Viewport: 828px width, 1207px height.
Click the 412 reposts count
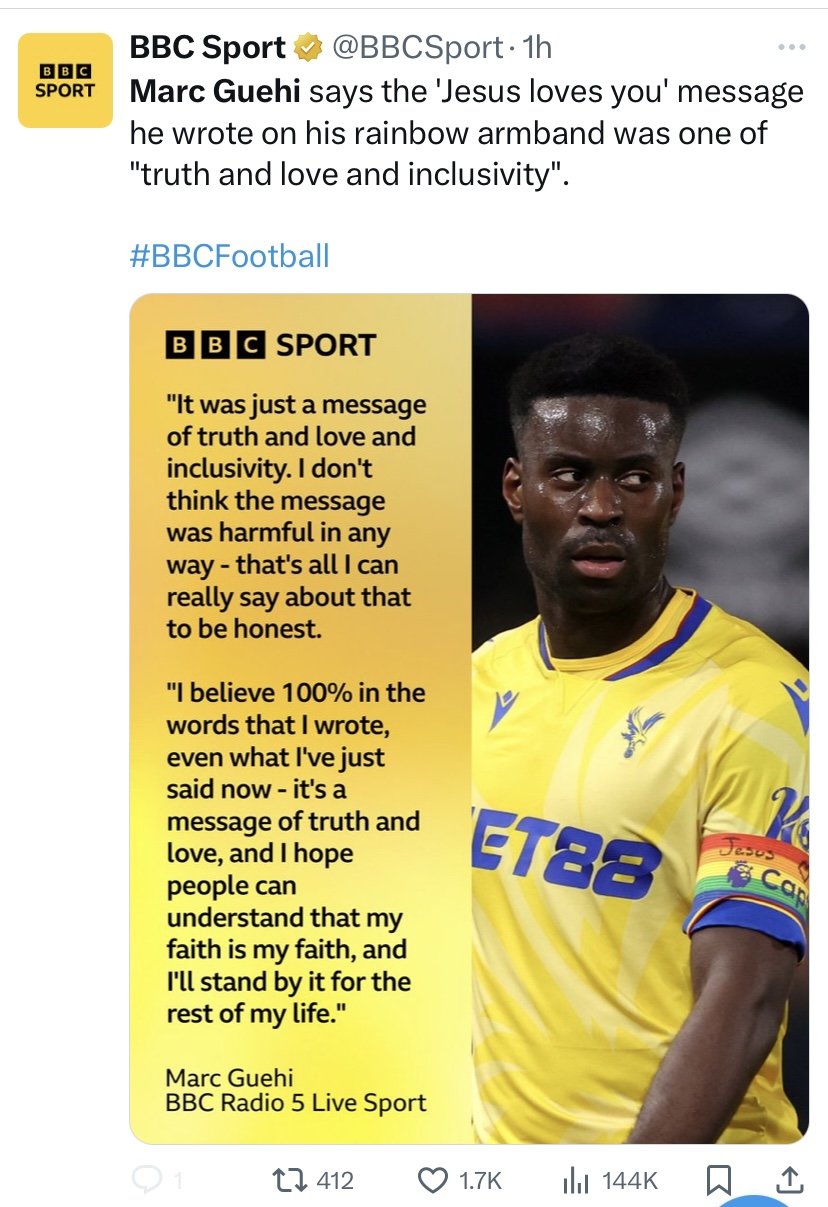335,1181
